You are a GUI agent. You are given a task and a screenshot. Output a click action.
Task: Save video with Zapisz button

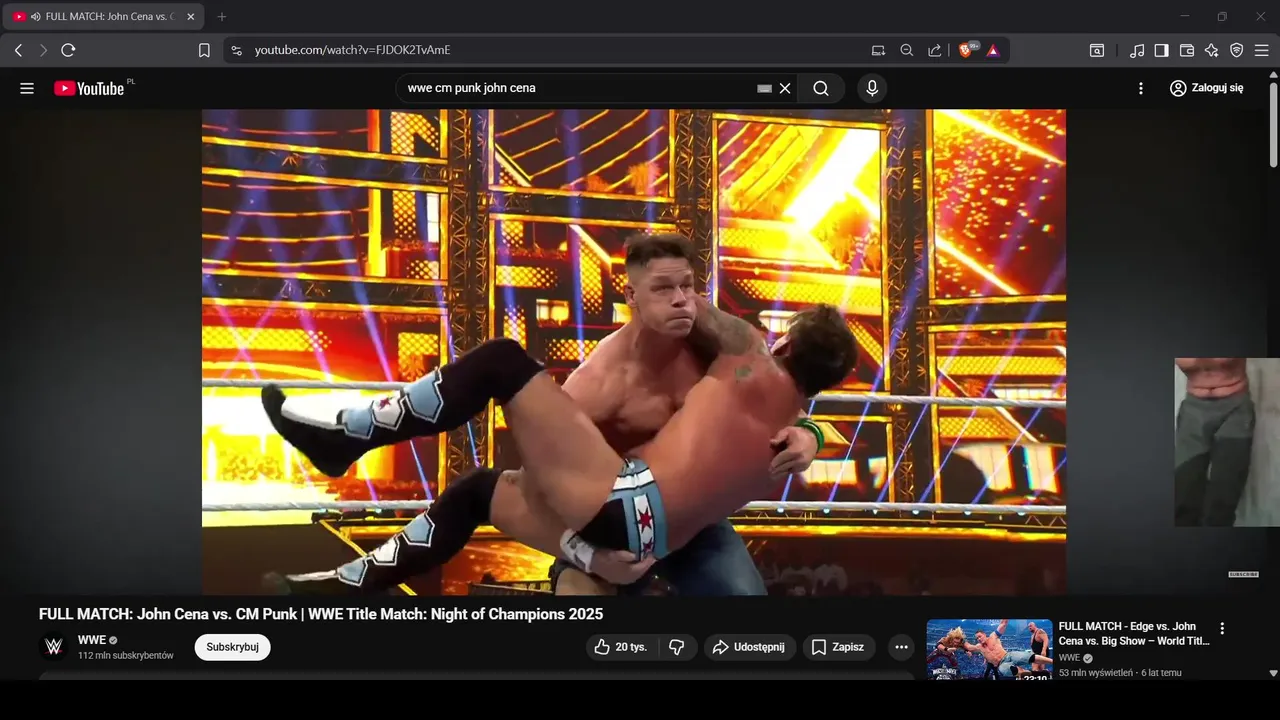839,647
